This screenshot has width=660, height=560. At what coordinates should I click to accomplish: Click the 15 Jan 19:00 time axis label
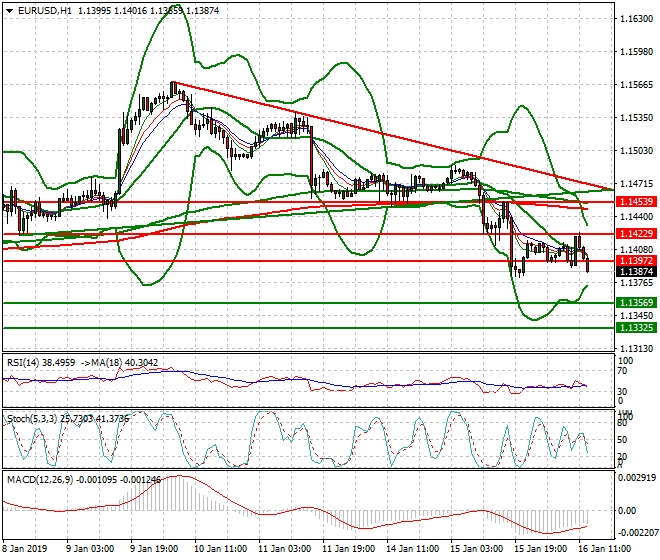tap(540, 549)
